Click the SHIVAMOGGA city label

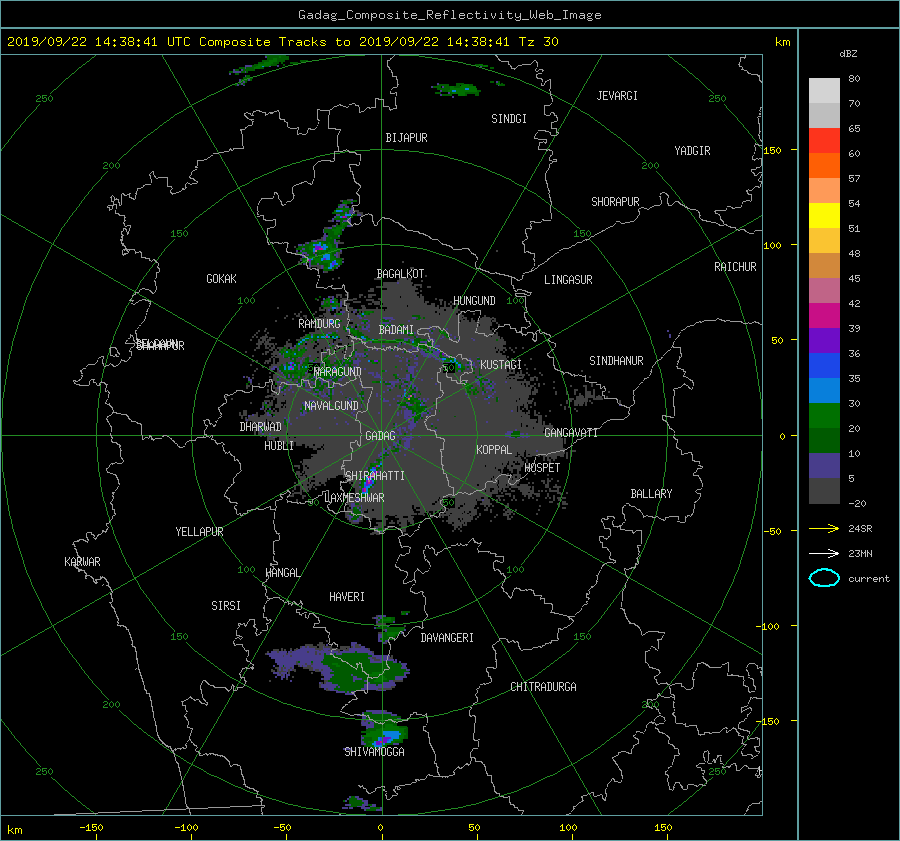tap(374, 751)
